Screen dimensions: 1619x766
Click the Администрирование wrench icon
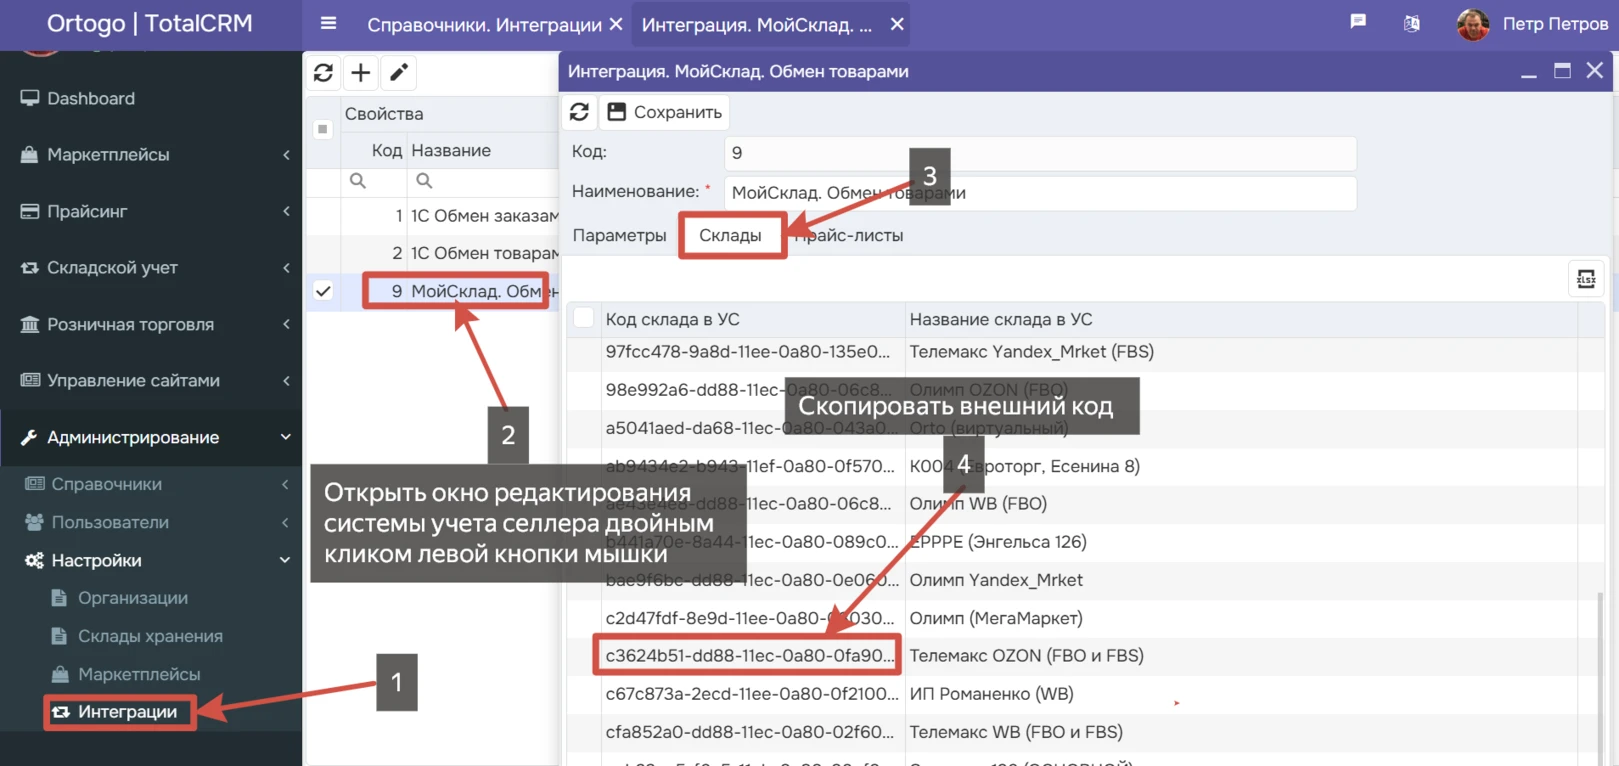click(29, 438)
